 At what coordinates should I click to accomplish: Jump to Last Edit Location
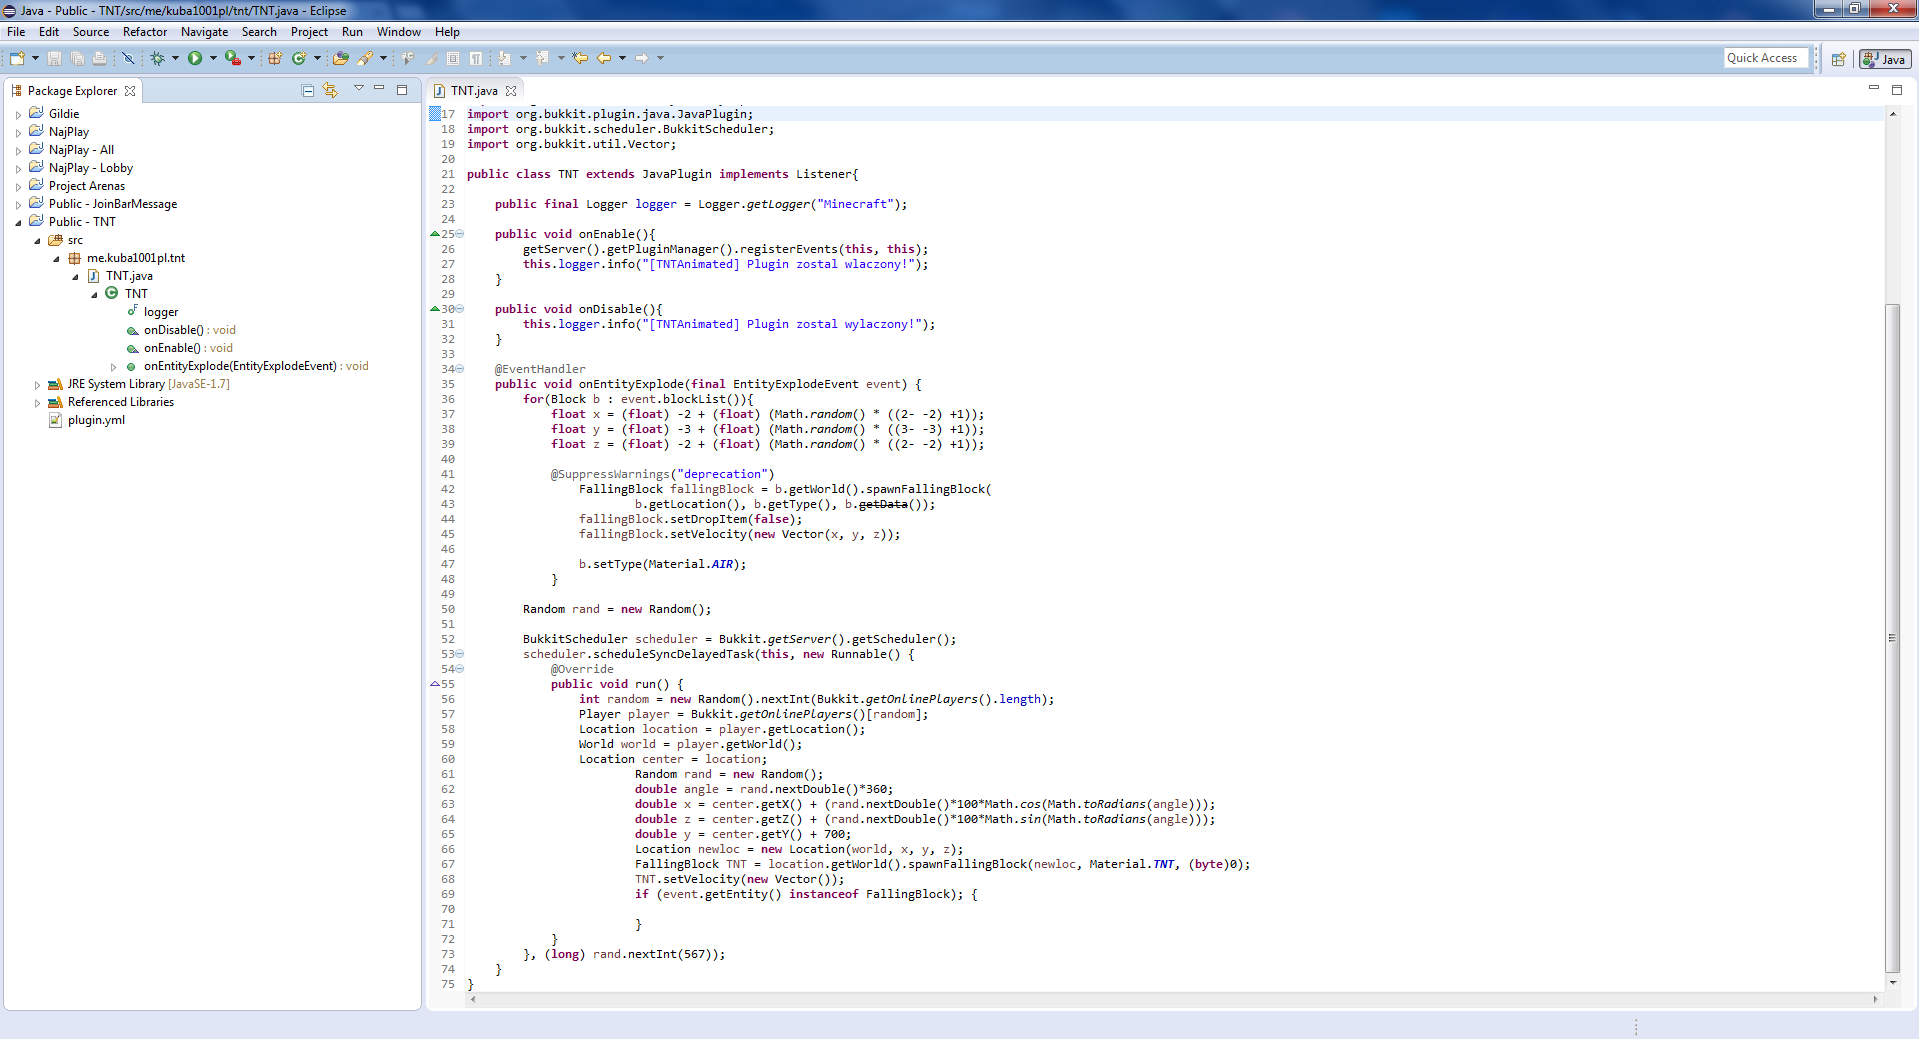coord(580,58)
